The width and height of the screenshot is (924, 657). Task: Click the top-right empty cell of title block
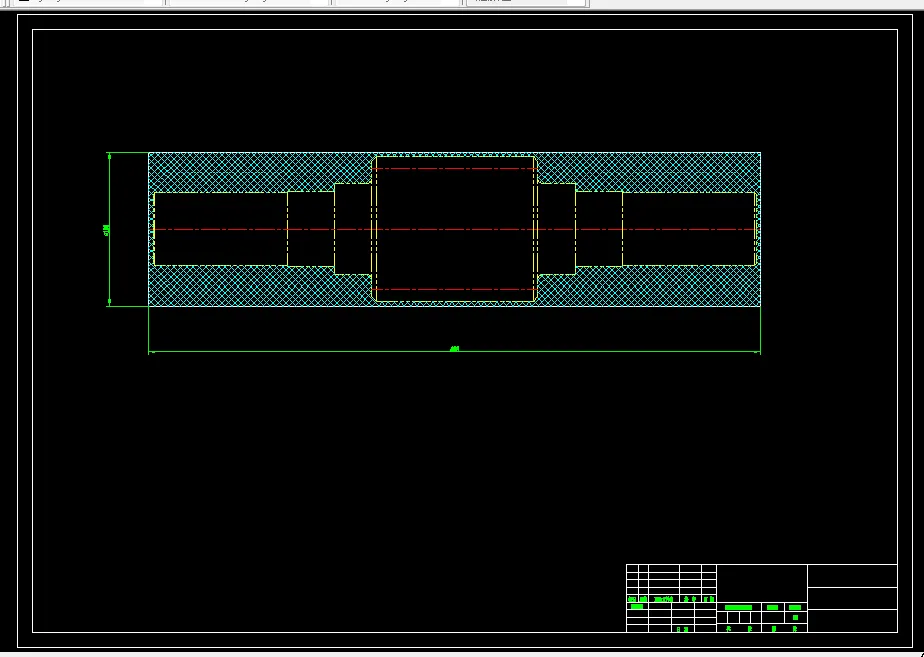852,576
